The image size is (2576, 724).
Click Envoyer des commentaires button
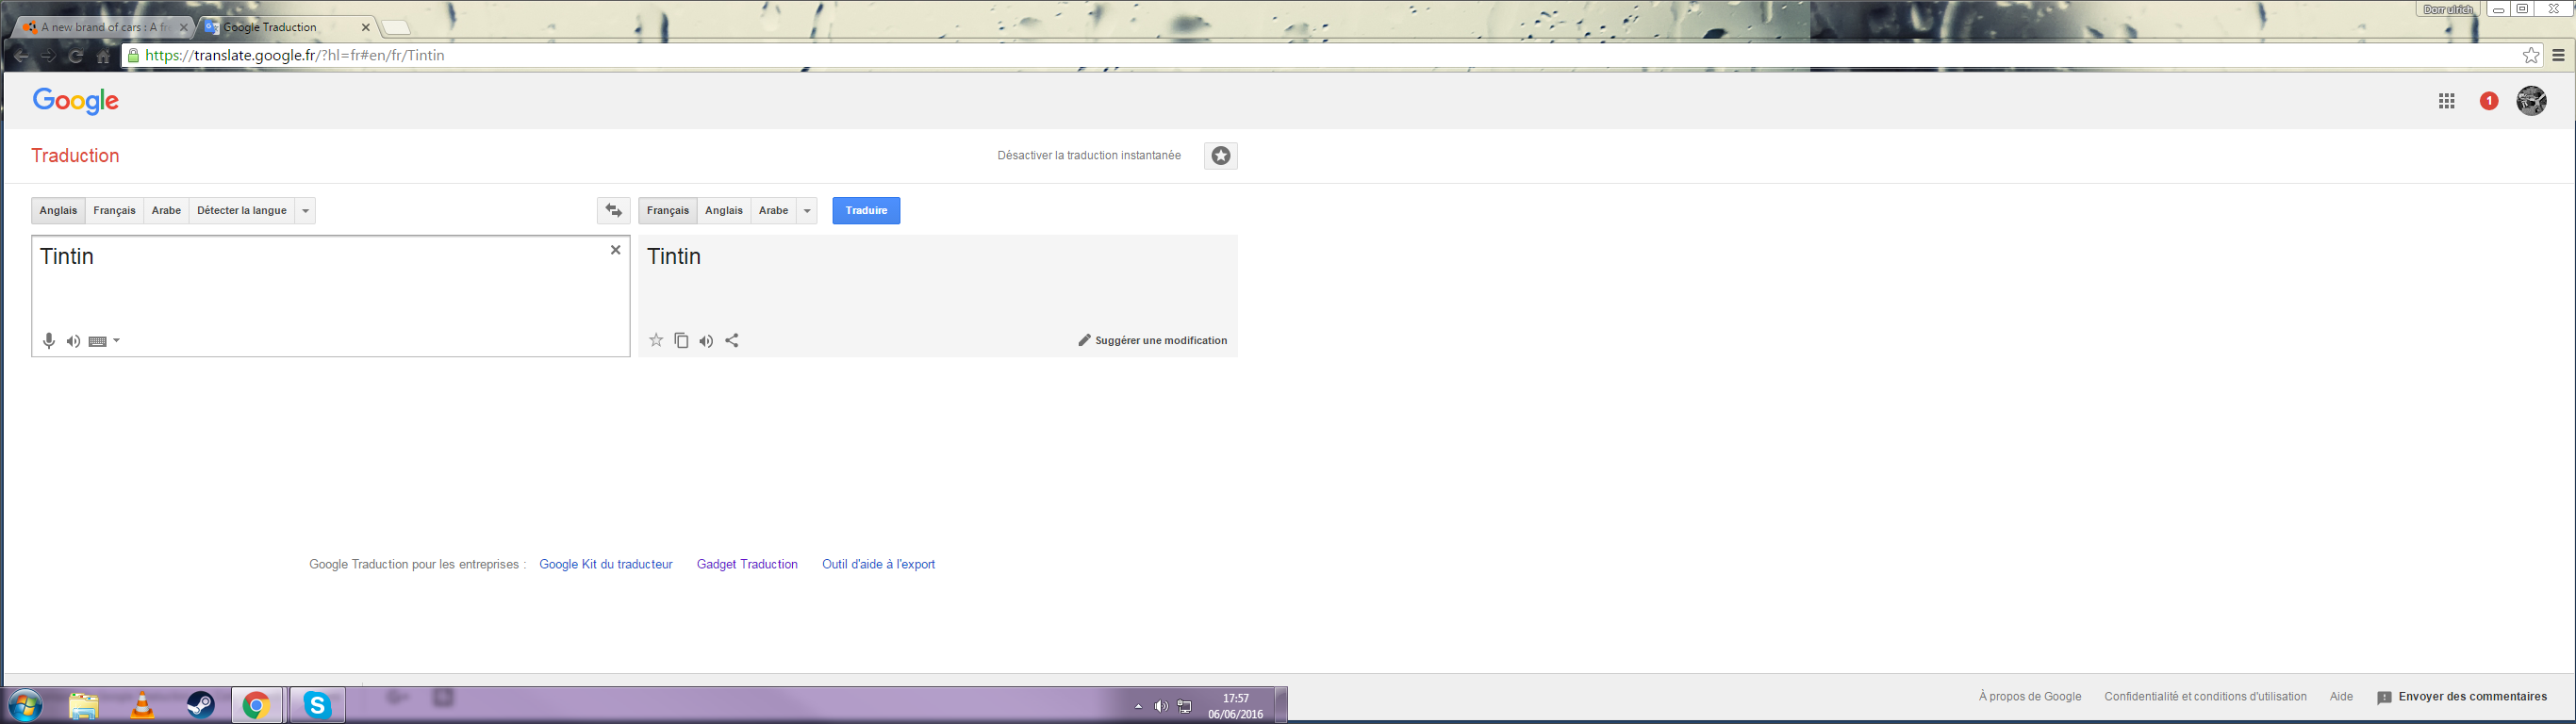2462,697
